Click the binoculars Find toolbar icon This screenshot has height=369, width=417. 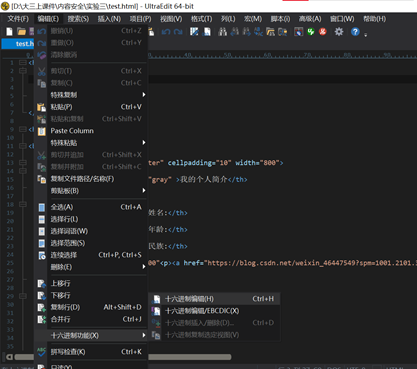point(222,32)
